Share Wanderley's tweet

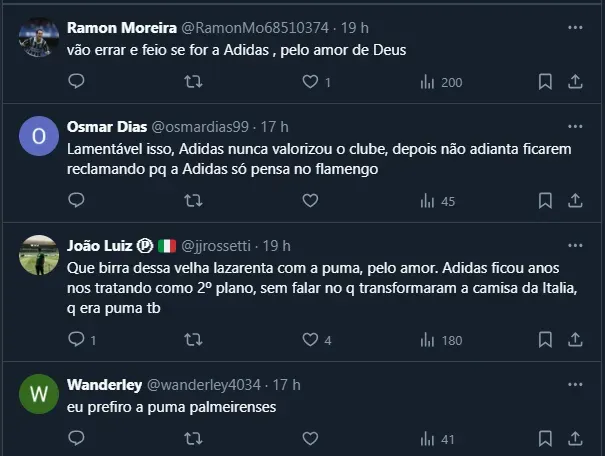575,438
